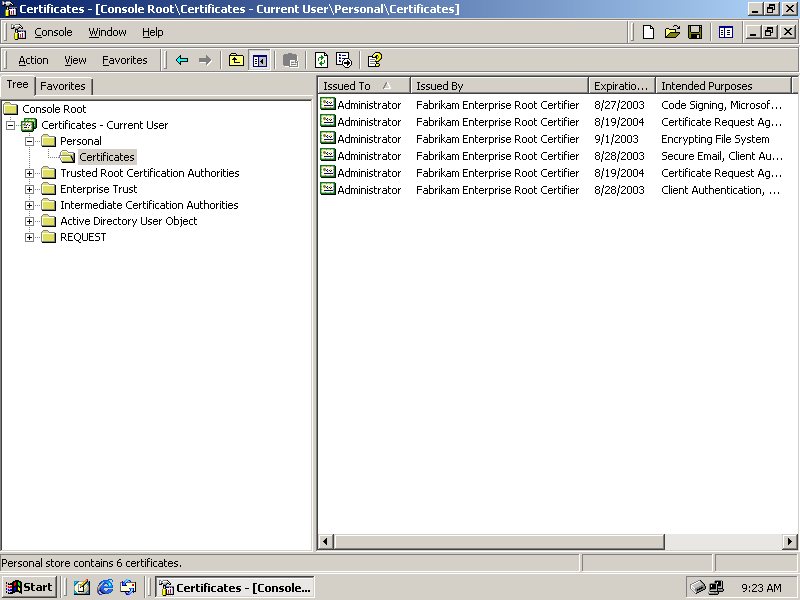Toggle Show/Hide Console Tree button
The image size is (800, 600).
tap(260, 60)
